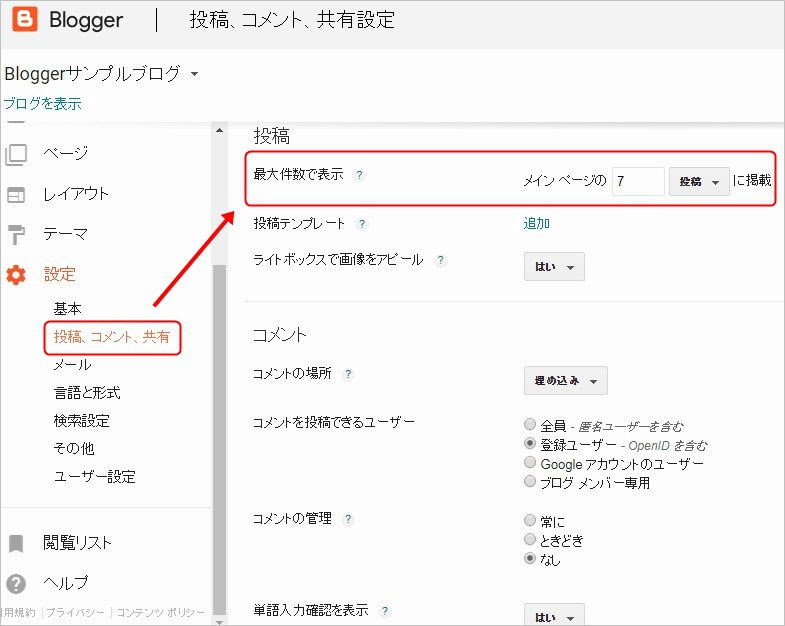Set comment moderation to 常に

coord(530,520)
